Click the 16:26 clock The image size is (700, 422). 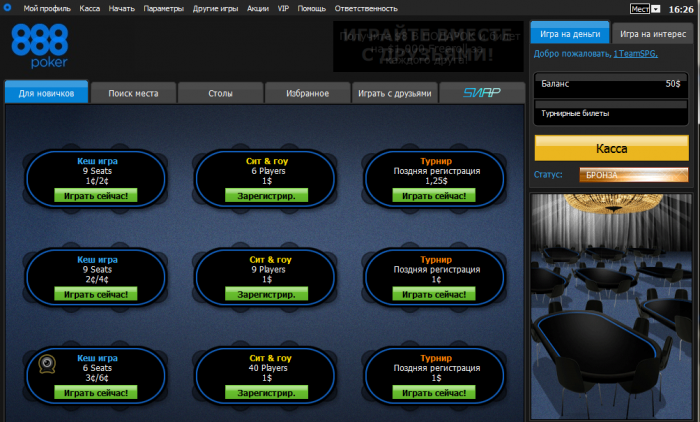point(681,9)
